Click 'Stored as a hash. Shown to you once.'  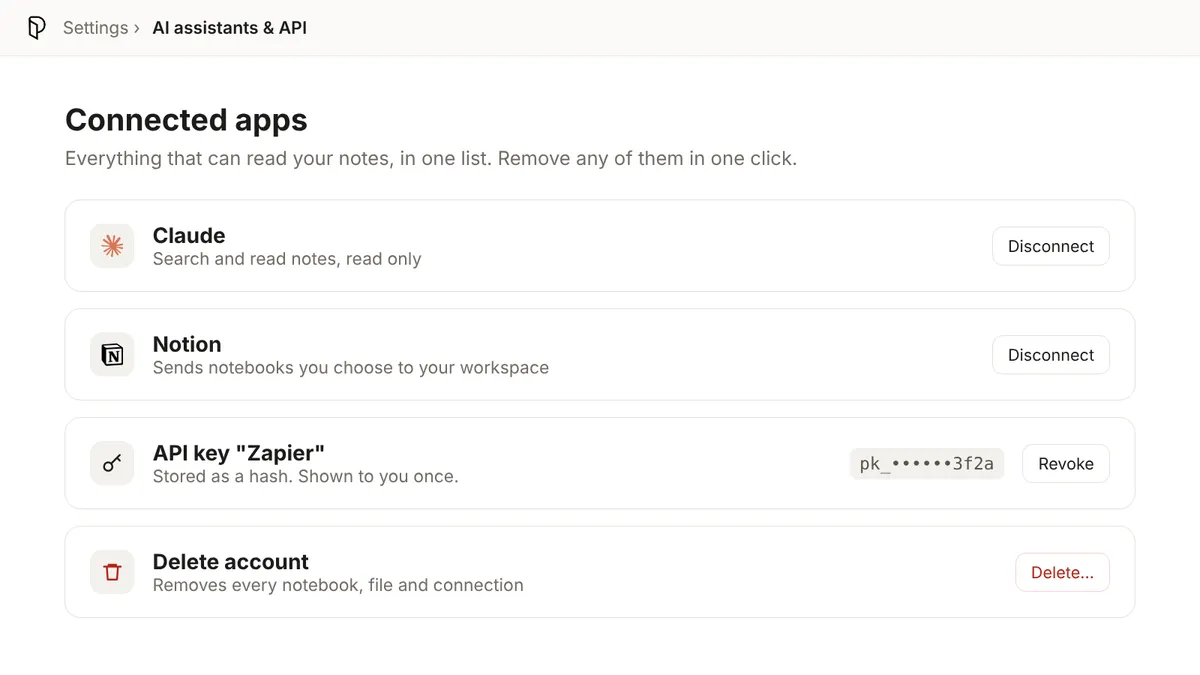pyautogui.click(x=305, y=477)
